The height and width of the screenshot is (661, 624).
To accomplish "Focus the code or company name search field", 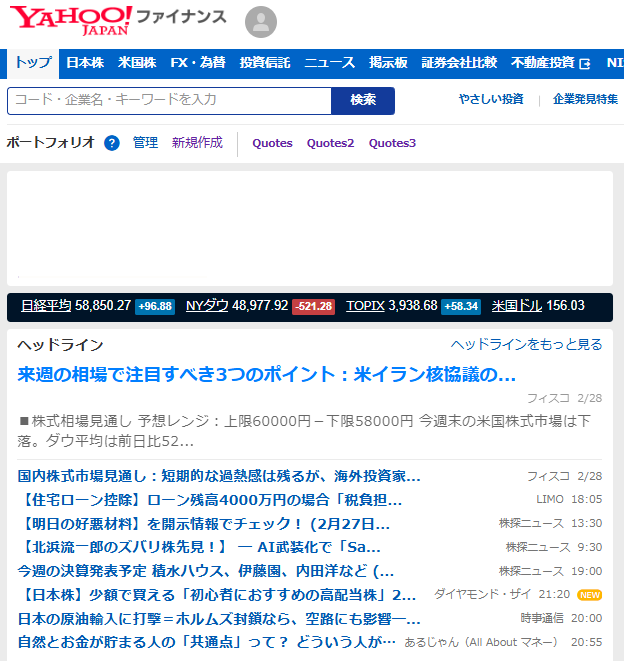I will 169,100.
